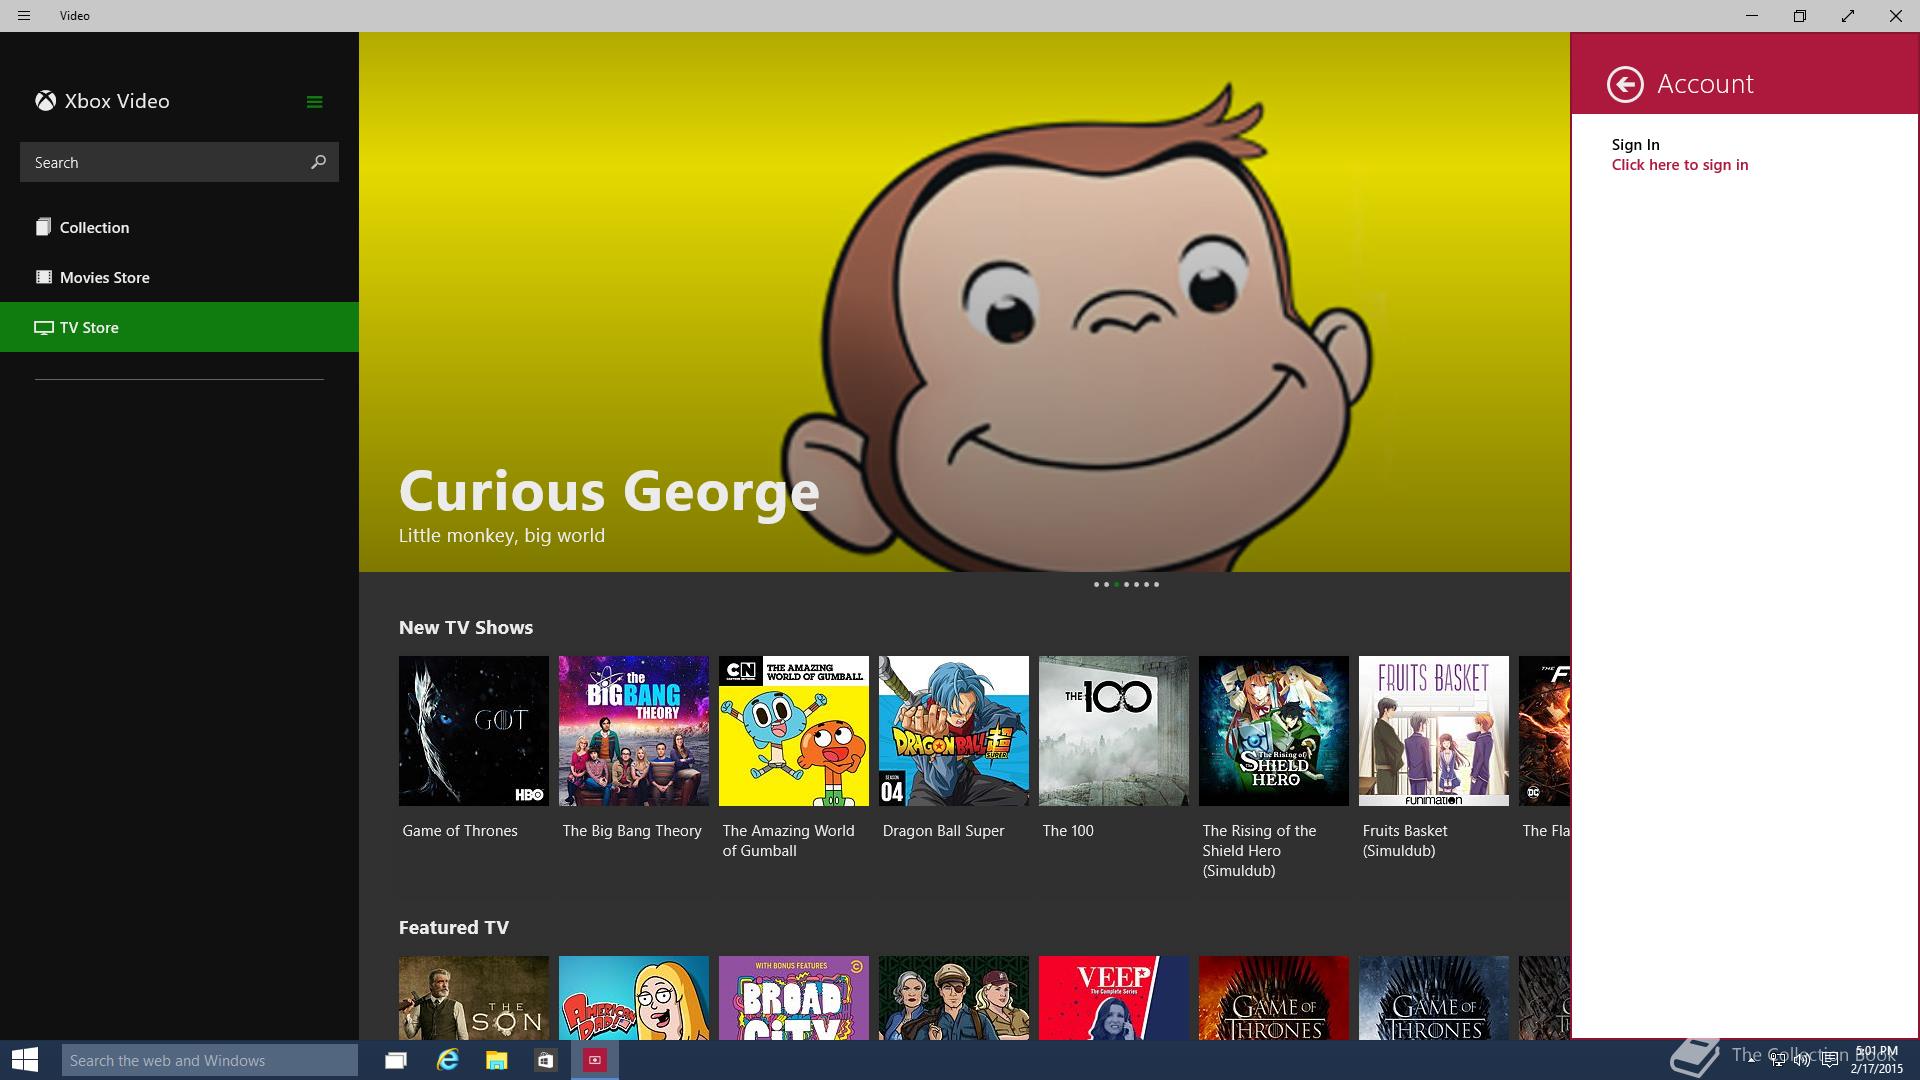Click 'Dragon Ball Super' title text
This screenshot has width=1920, height=1080.
click(x=943, y=831)
